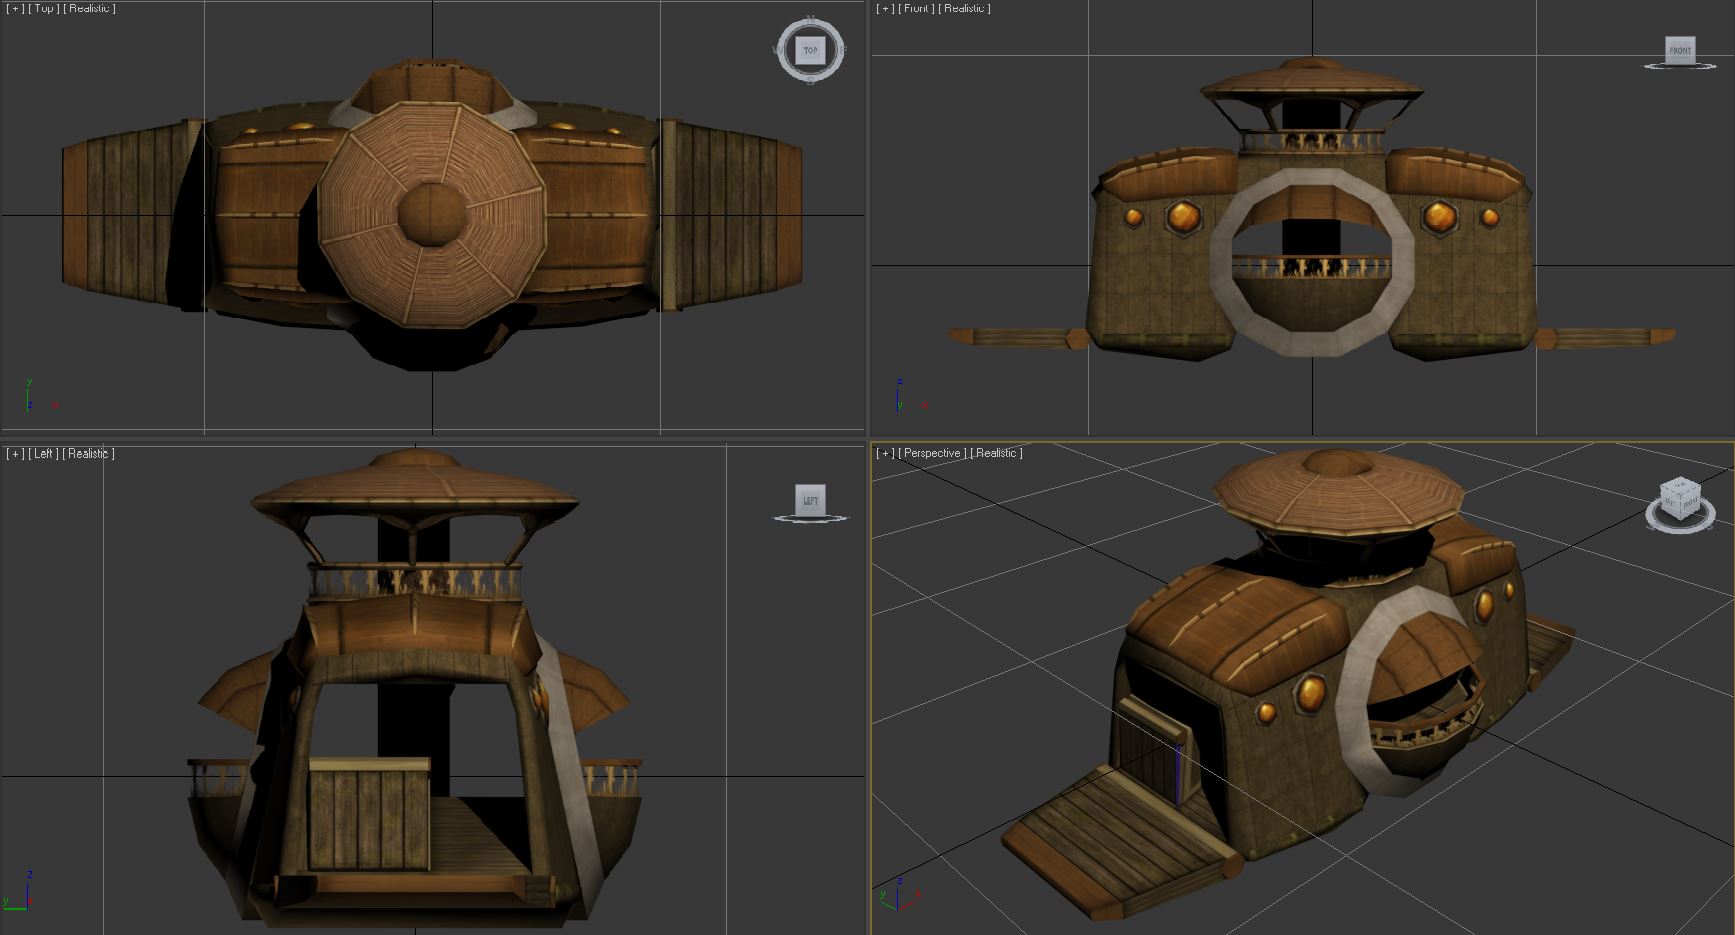Image resolution: width=1735 pixels, height=935 pixels.
Task: Click the TOP face of the ViewCube
Action: pos(810,50)
